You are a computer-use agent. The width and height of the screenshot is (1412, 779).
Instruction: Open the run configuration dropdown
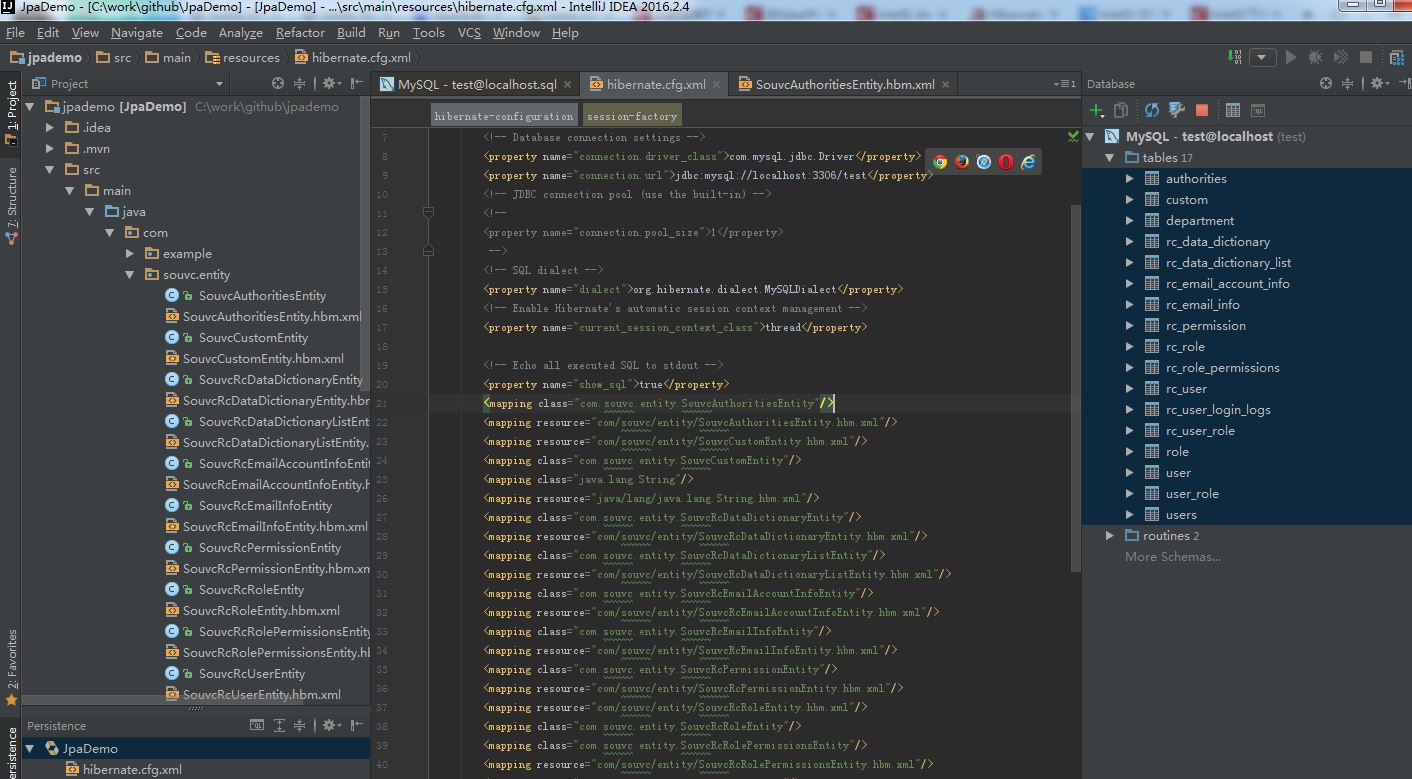[1263, 57]
